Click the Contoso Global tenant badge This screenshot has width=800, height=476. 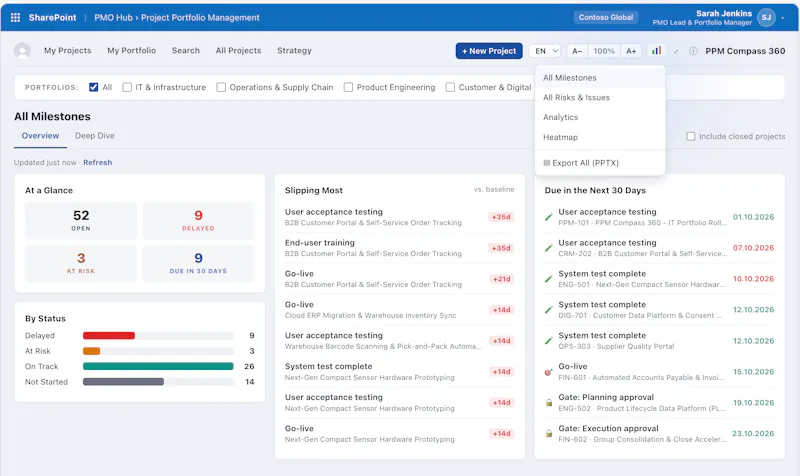(x=606, y=17)
